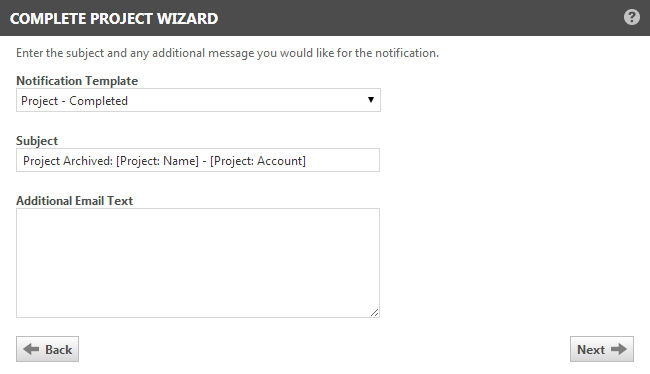The image size is (650, 374).
Task: Go back with the Back button
Action: click(47, 349)
